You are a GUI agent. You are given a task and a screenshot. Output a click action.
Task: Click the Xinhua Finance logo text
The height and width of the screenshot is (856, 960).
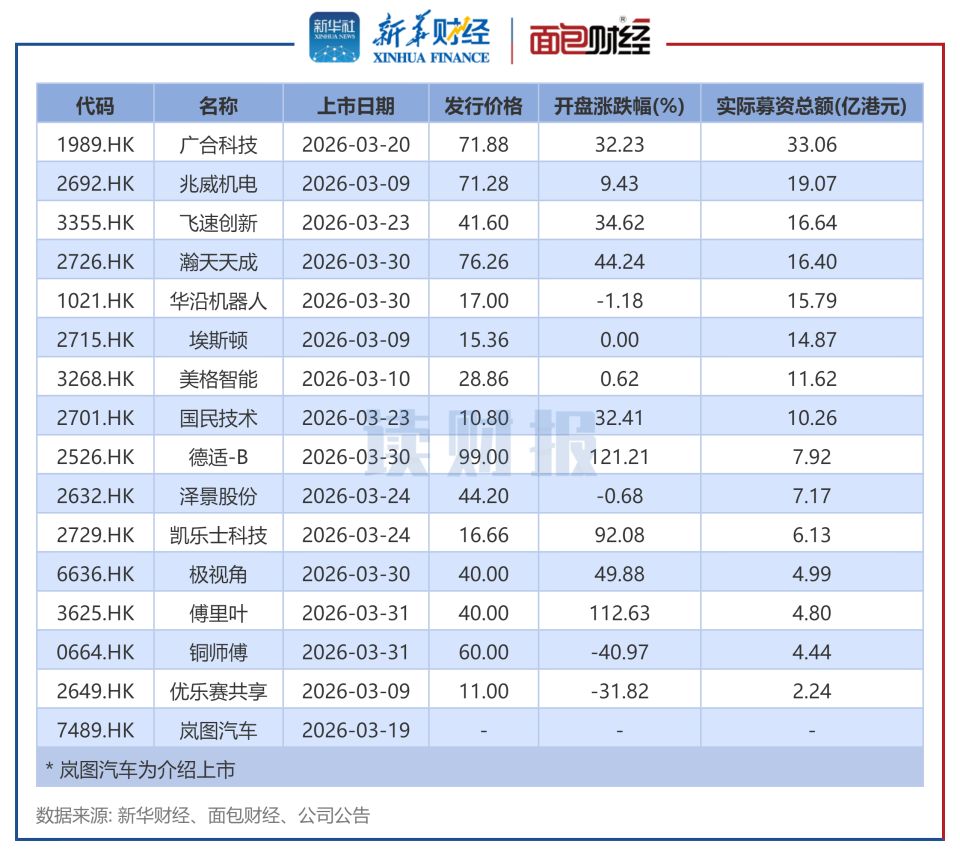click(x=431, y=37)
